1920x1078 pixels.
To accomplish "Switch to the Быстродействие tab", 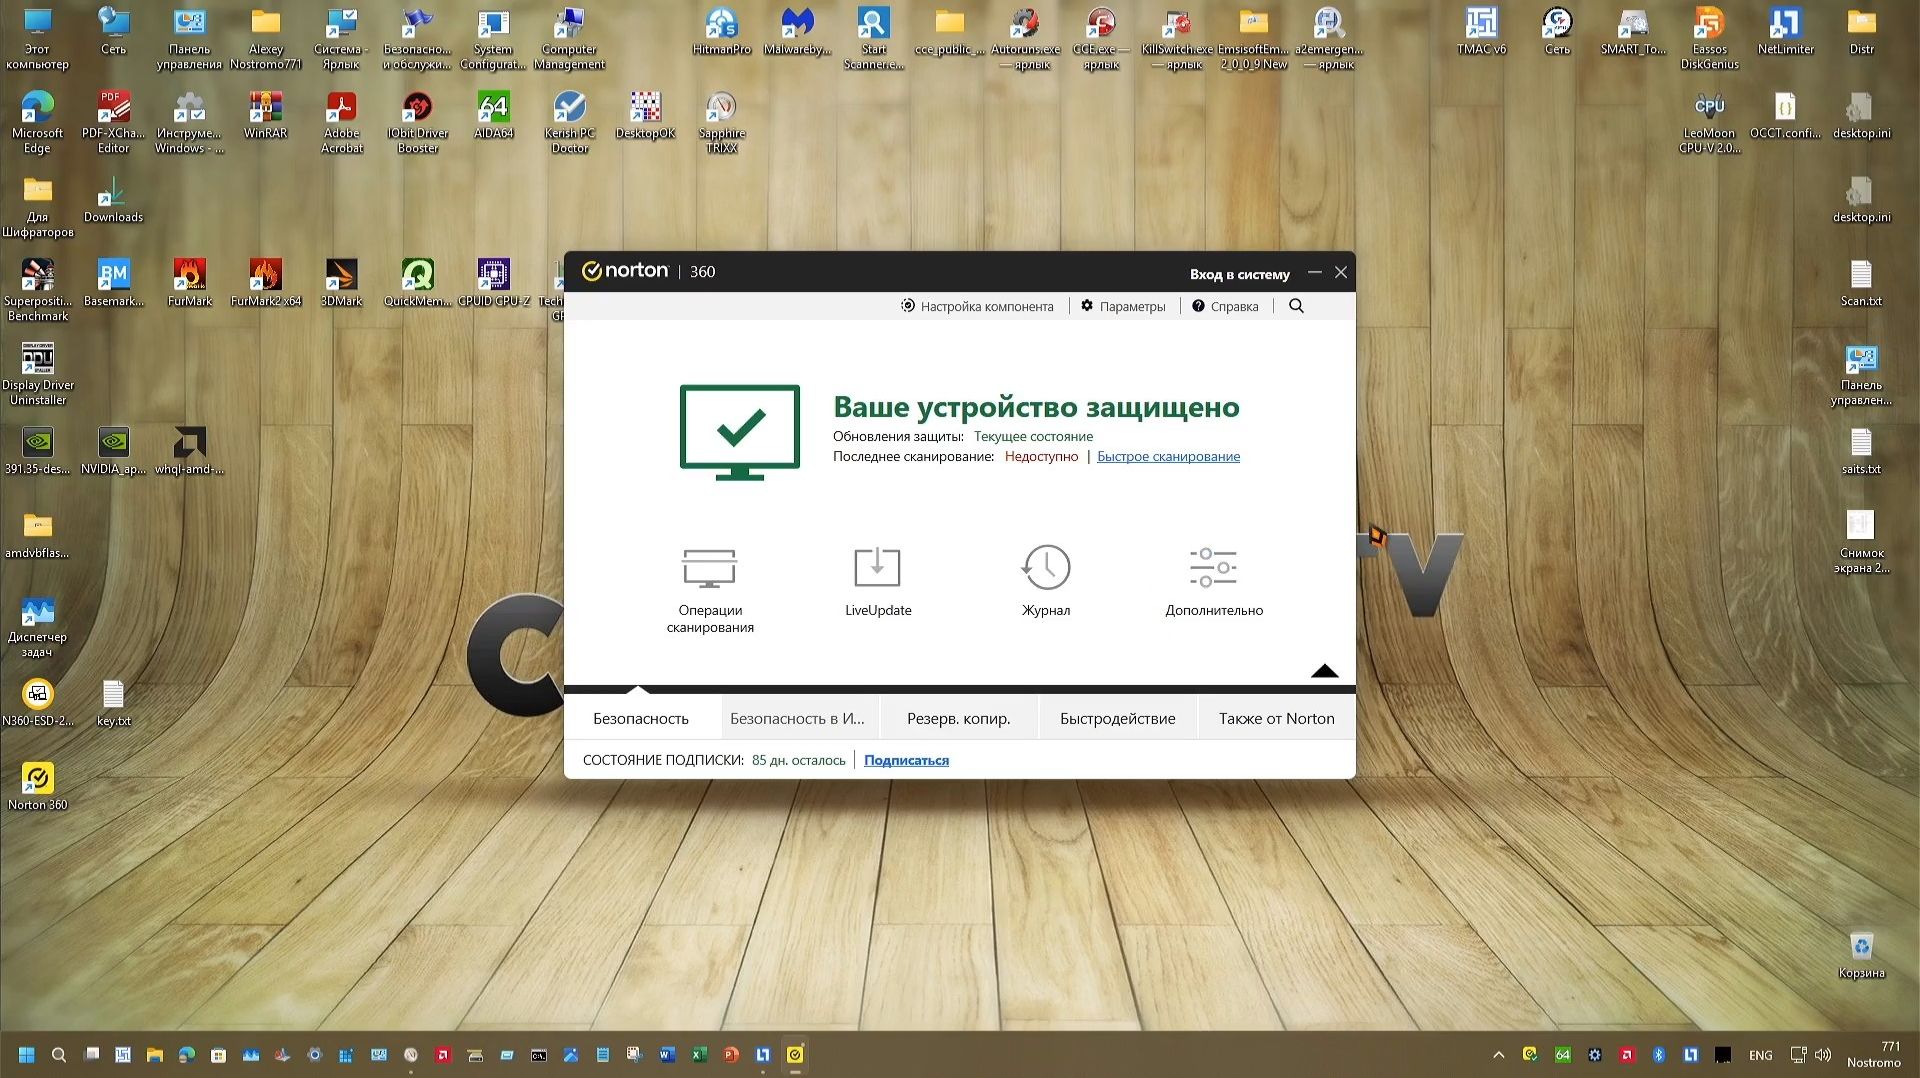I will point(1118,718).
